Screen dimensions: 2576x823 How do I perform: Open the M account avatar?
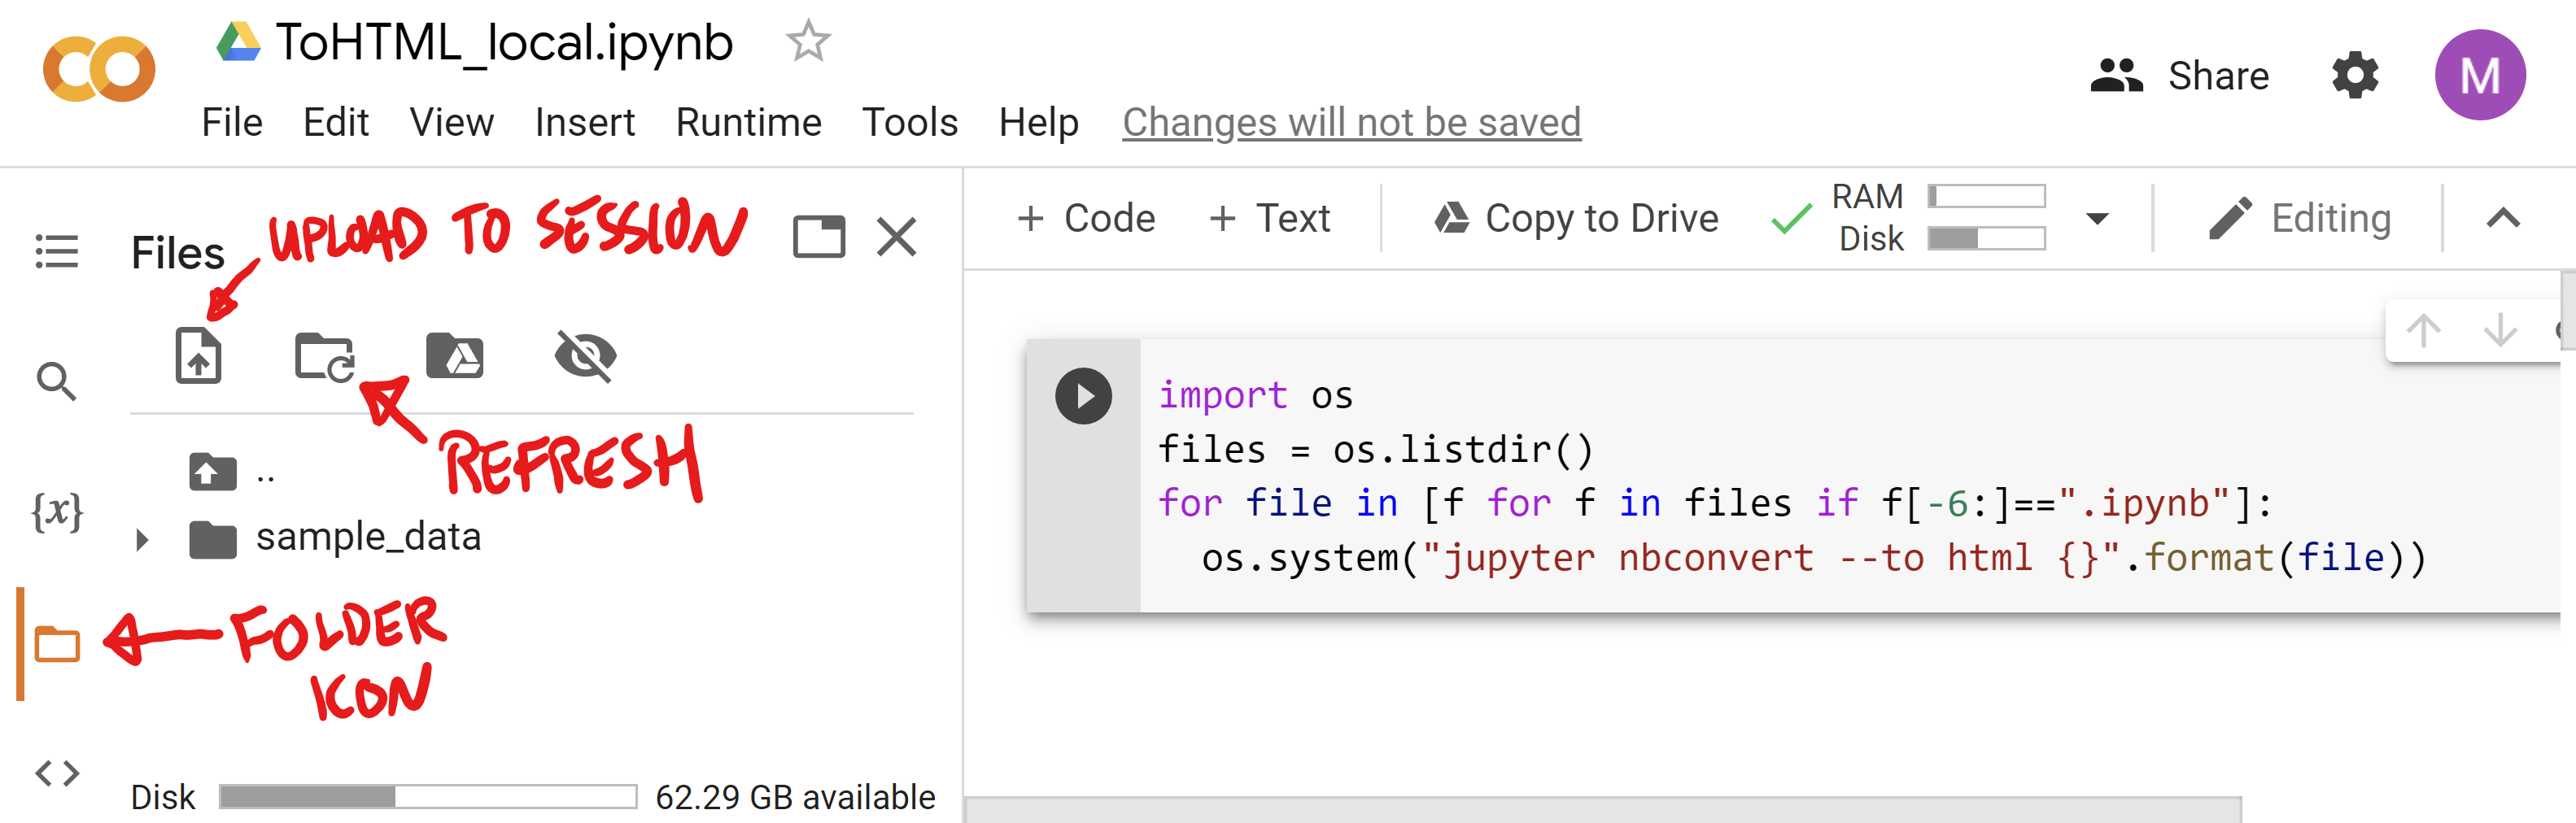click(x=2480, y=75)
